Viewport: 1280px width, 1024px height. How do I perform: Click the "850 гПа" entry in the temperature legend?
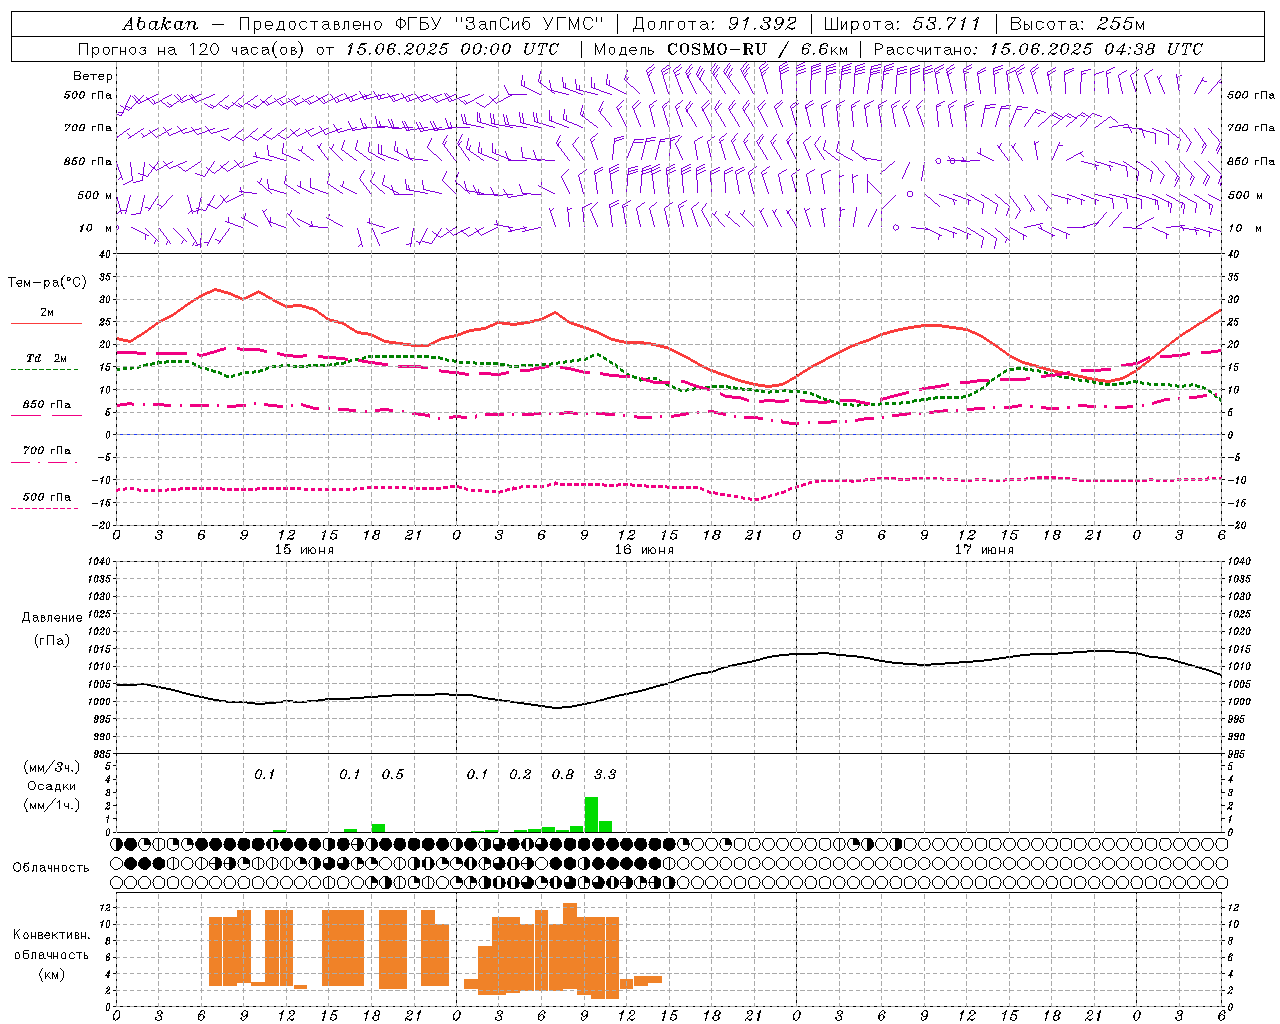tap(47, 405)
